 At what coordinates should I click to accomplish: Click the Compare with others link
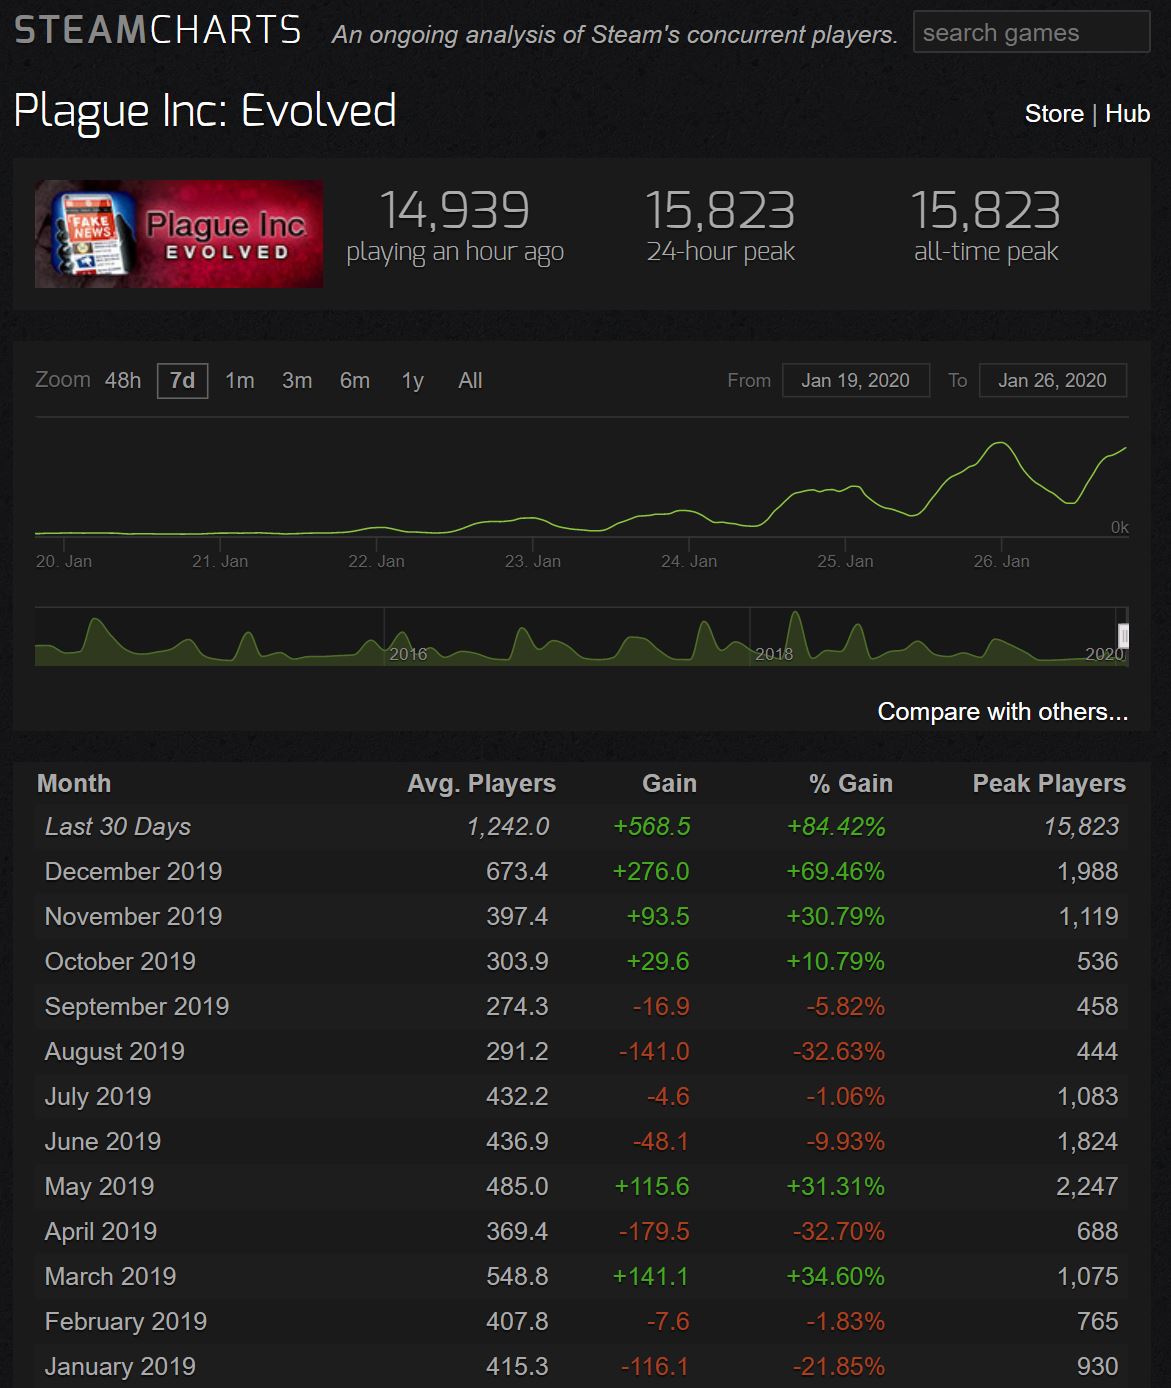pos(1003,712)
